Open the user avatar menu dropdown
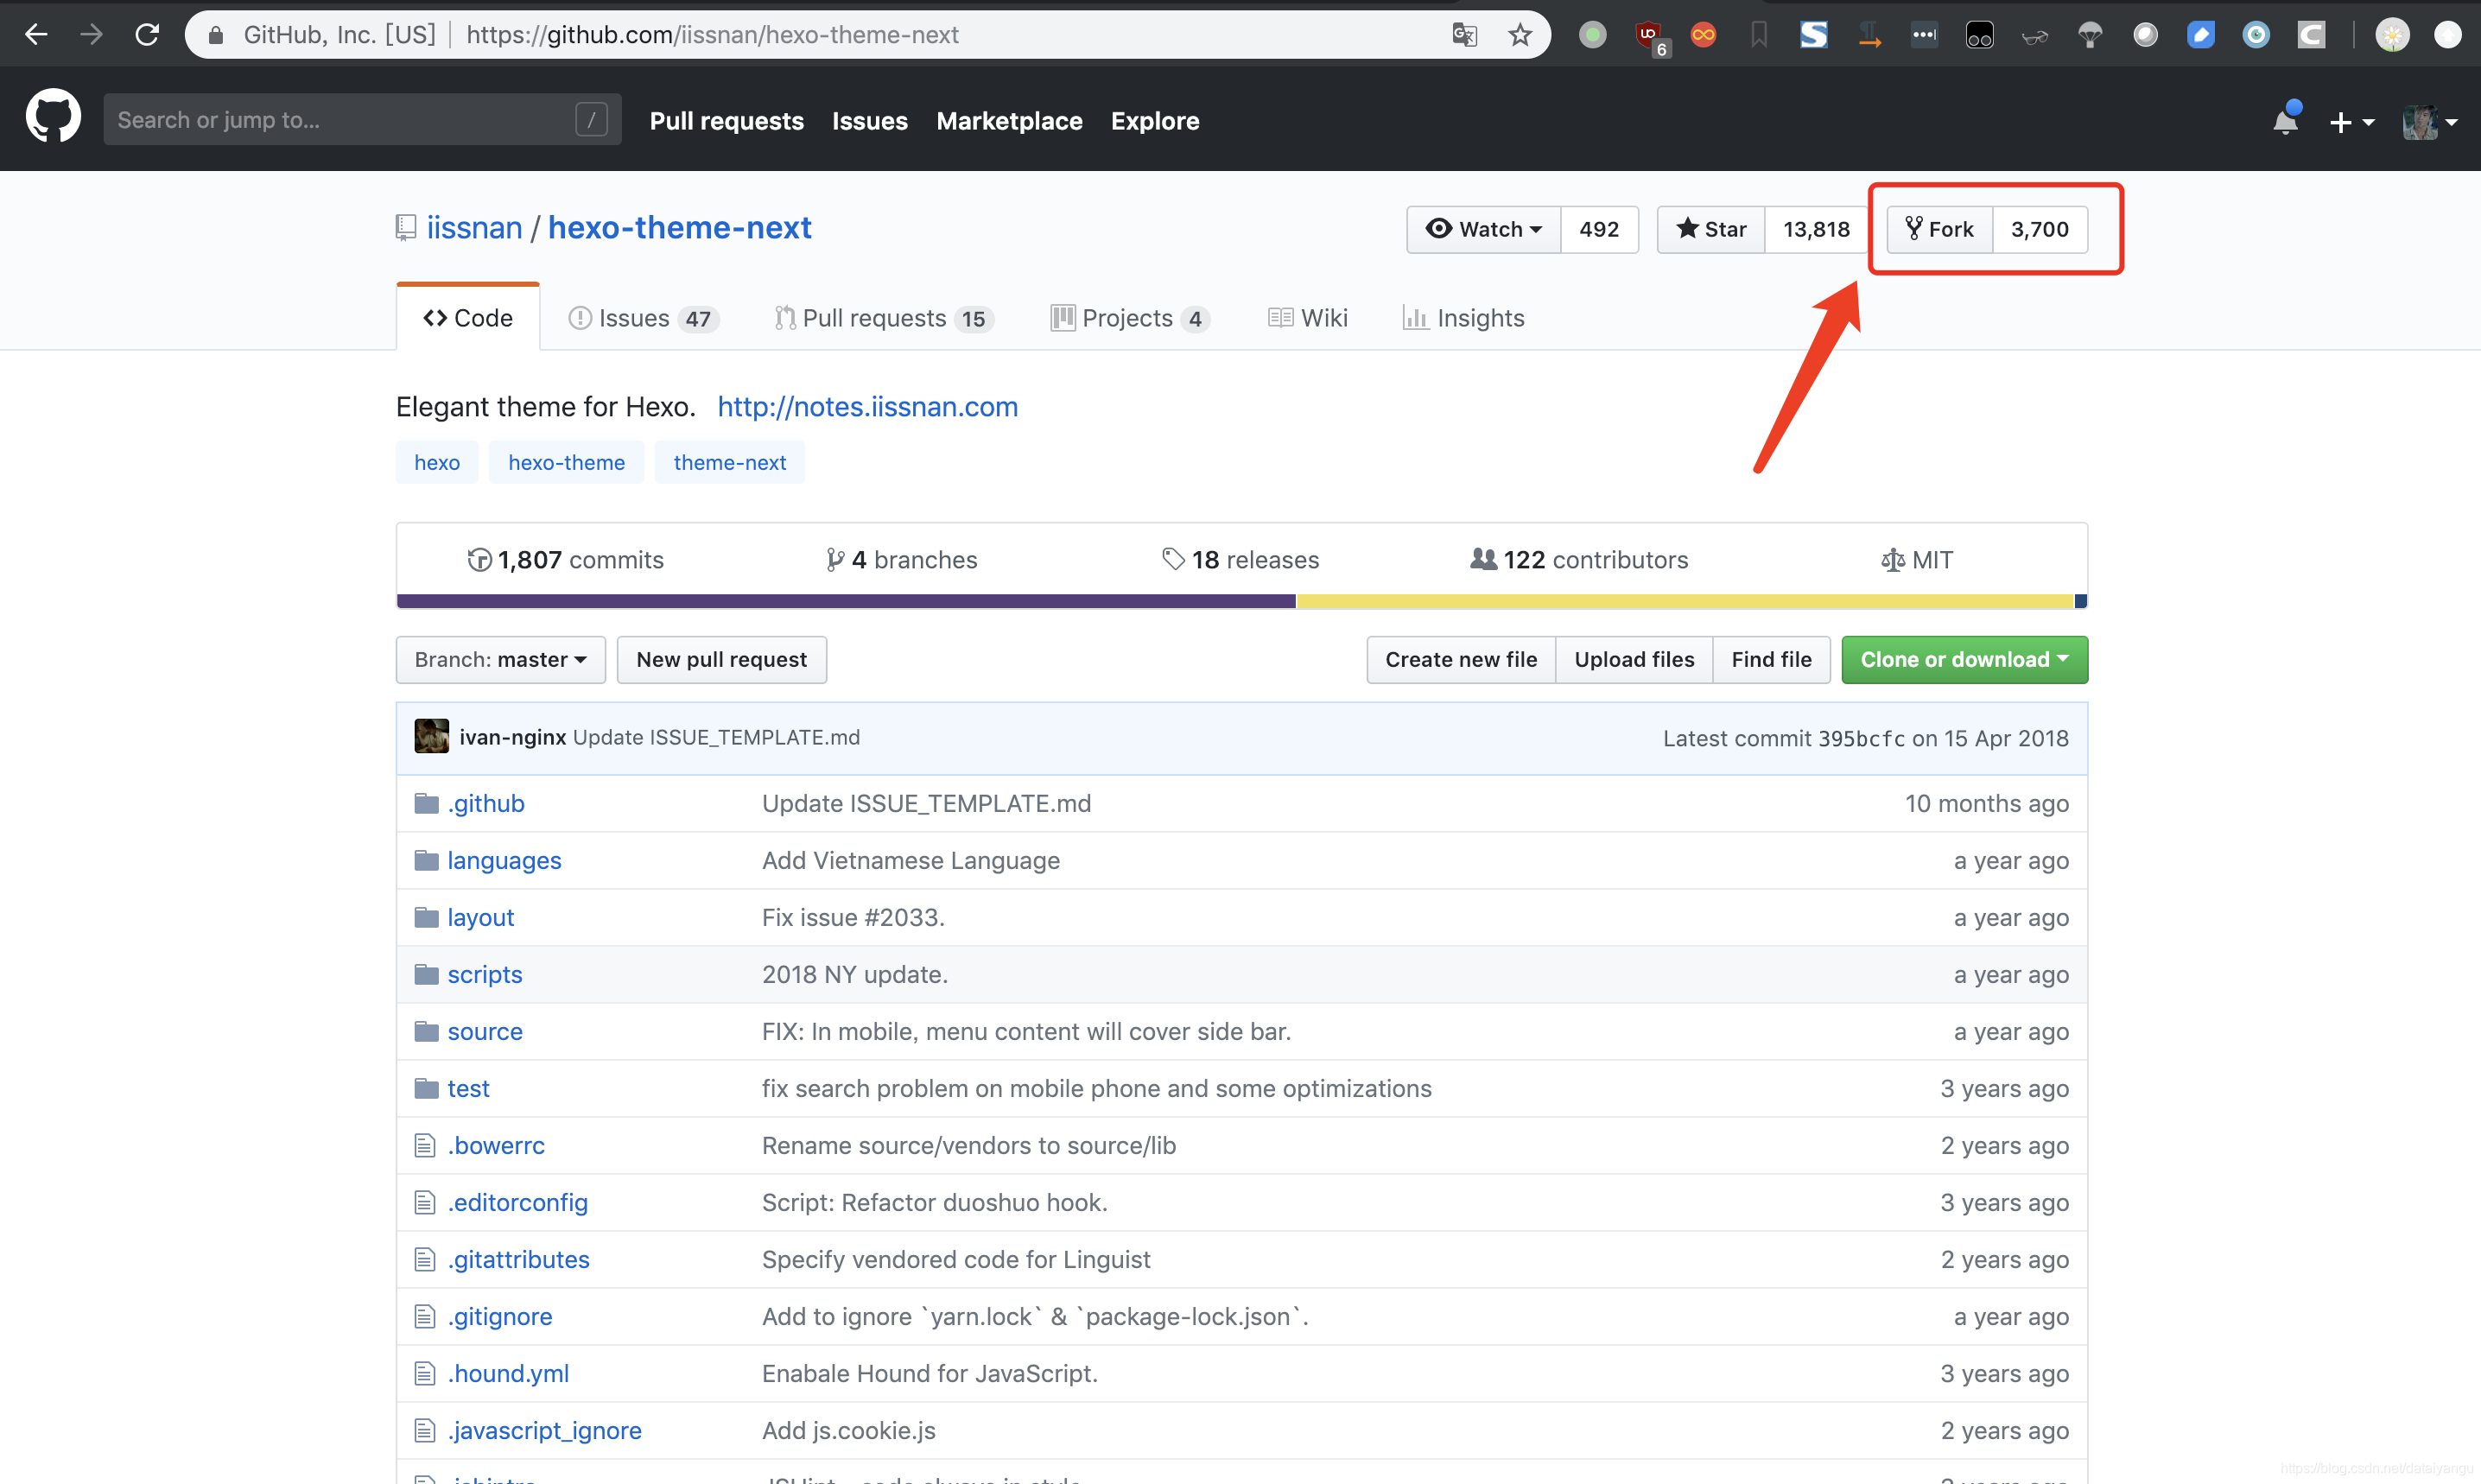The image size is (2481, 1484). tap(2431, 122)
